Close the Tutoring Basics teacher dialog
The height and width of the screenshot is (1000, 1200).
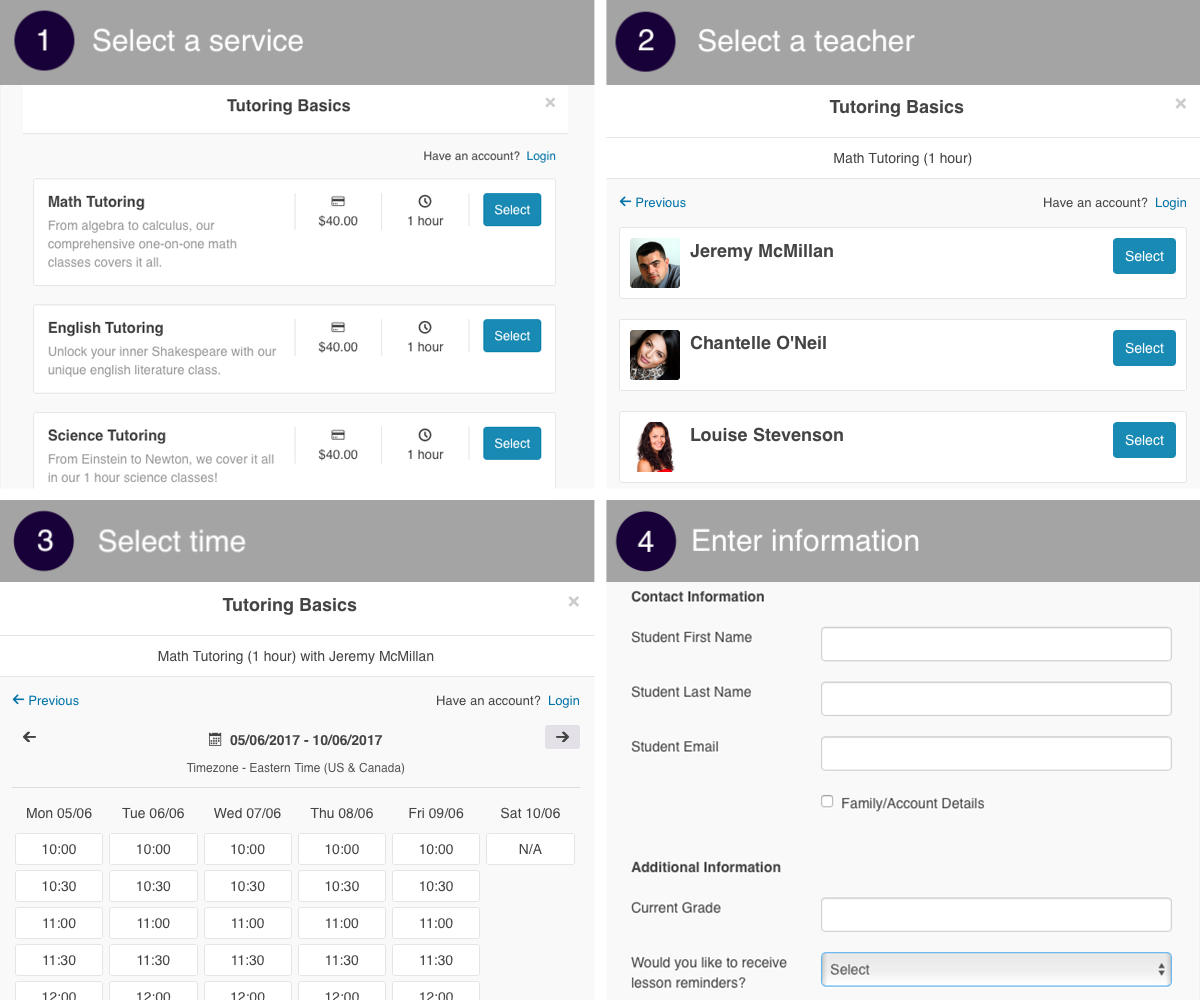(1180, 103)
